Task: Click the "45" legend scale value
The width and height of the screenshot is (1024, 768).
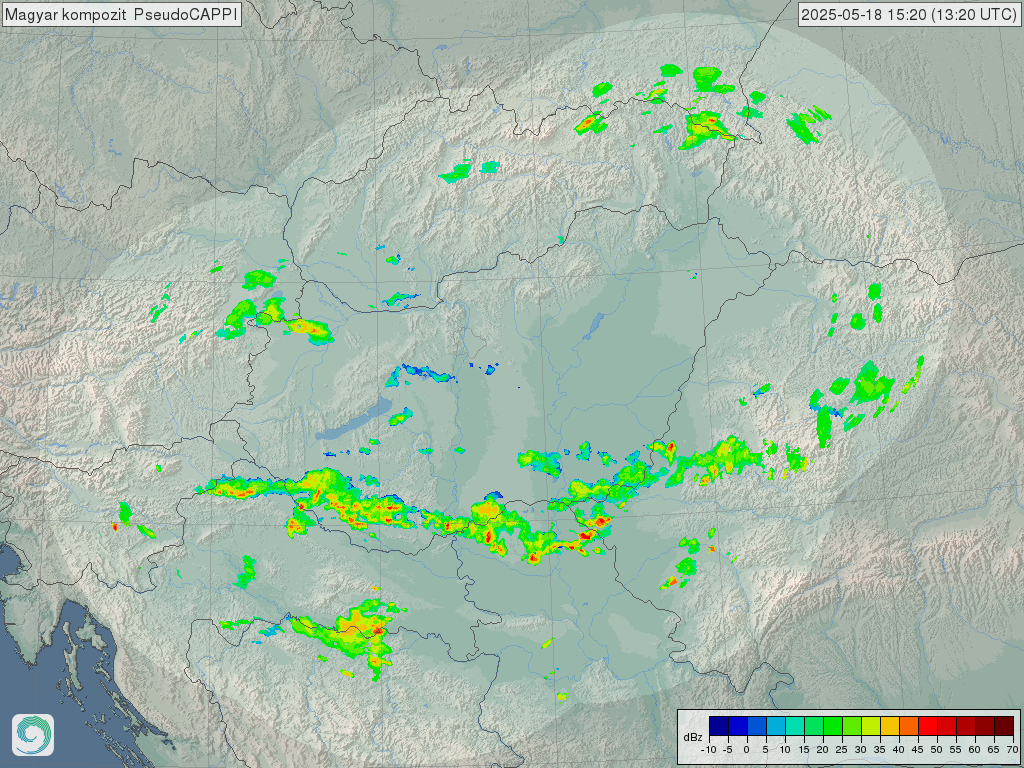Action: point(918,750)
